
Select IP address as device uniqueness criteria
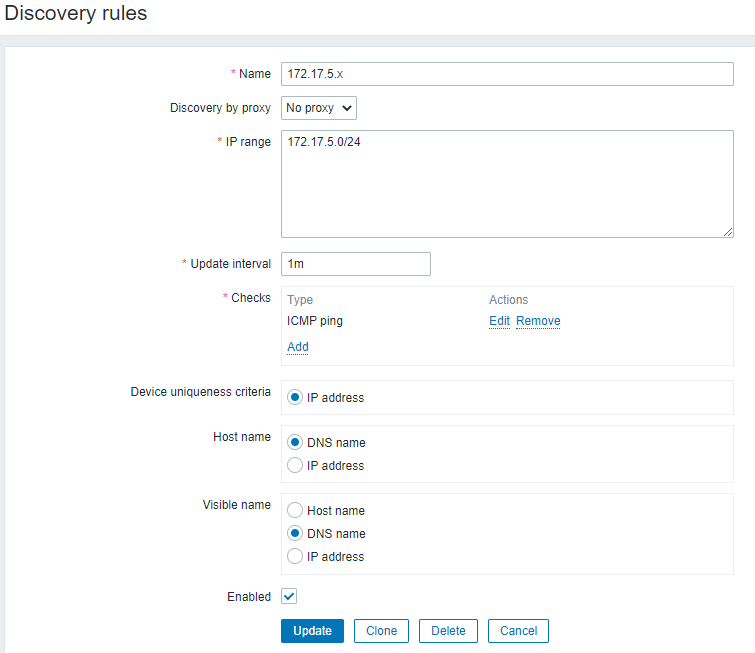[x=295, y=397]
